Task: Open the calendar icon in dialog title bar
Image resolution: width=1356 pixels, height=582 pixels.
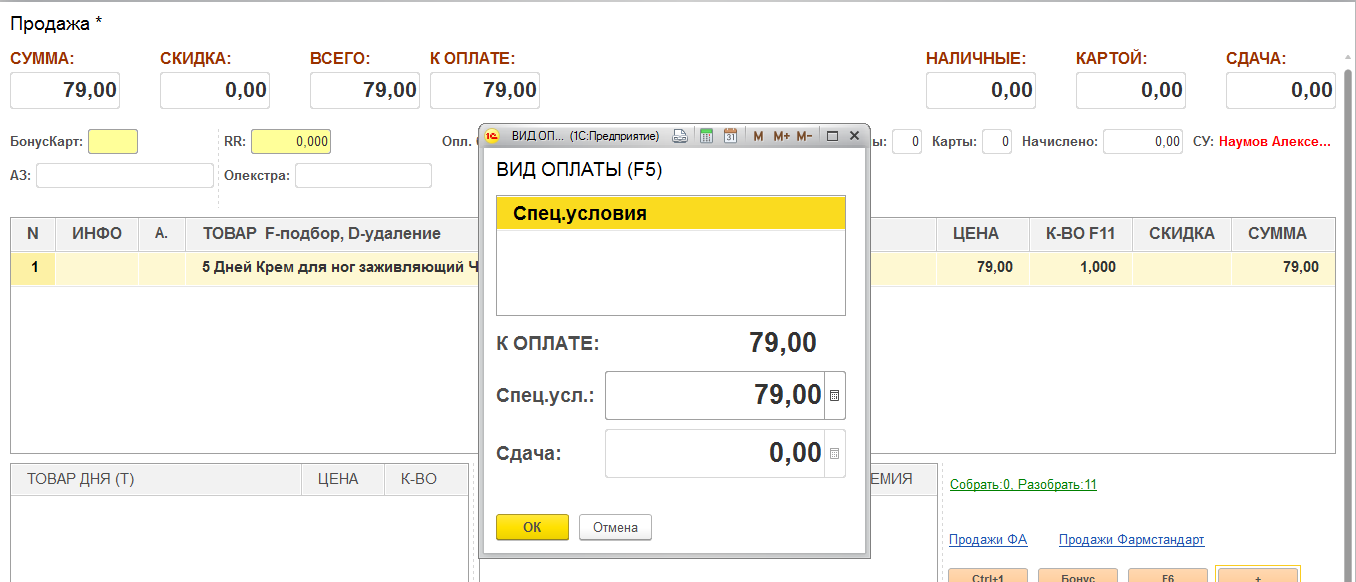Action: click(x=730, y=136)
